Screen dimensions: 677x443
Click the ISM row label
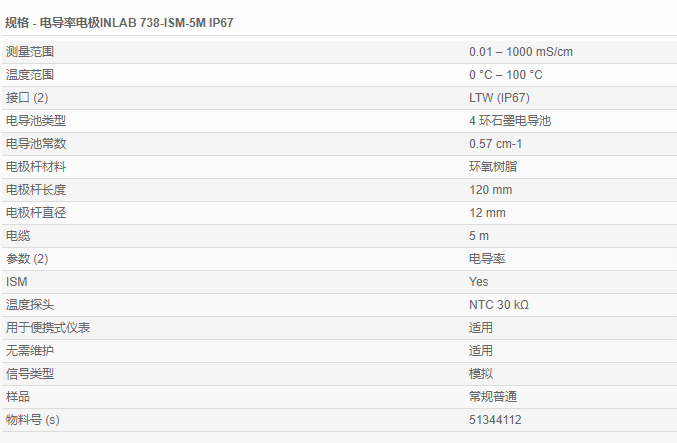[x=17, y=281]
